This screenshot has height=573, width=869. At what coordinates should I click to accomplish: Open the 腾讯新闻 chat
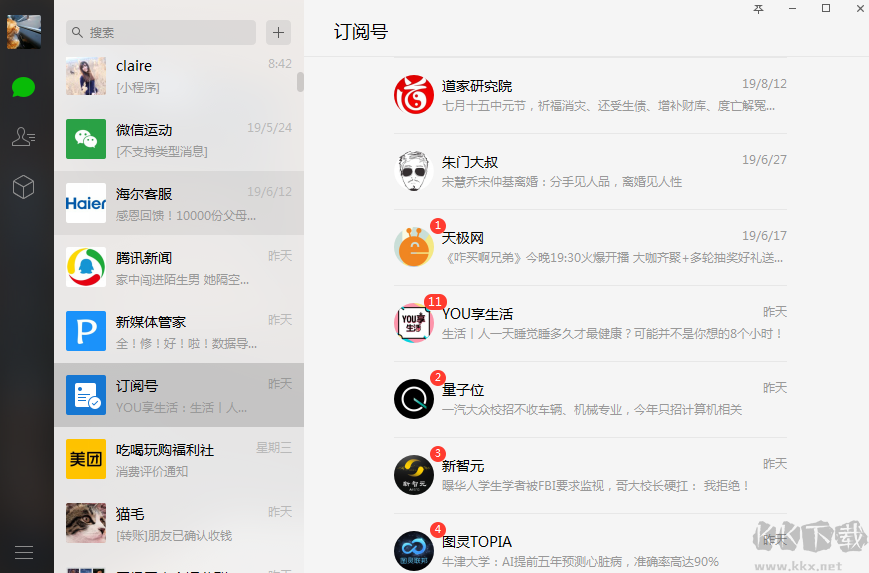coord(180,267)
